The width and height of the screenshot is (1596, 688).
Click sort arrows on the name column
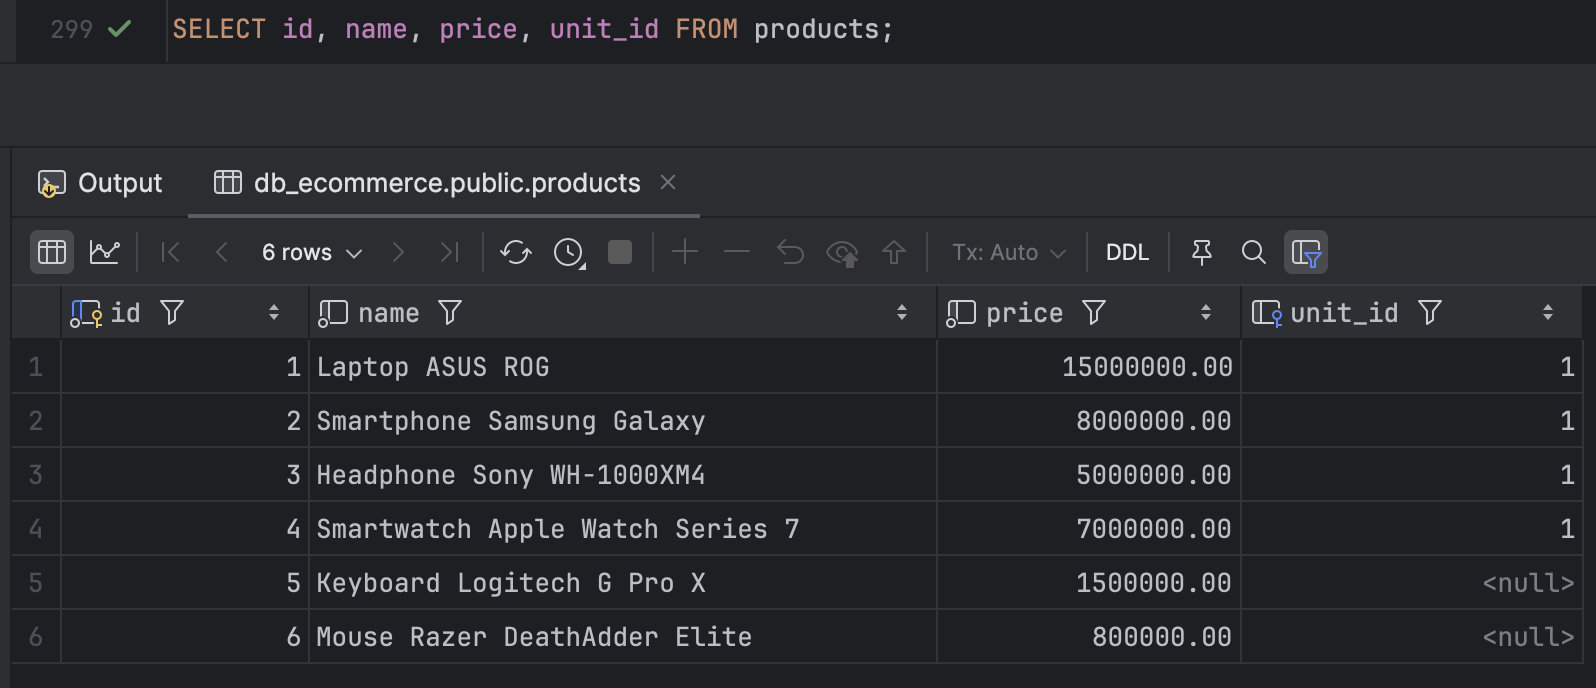902,313
